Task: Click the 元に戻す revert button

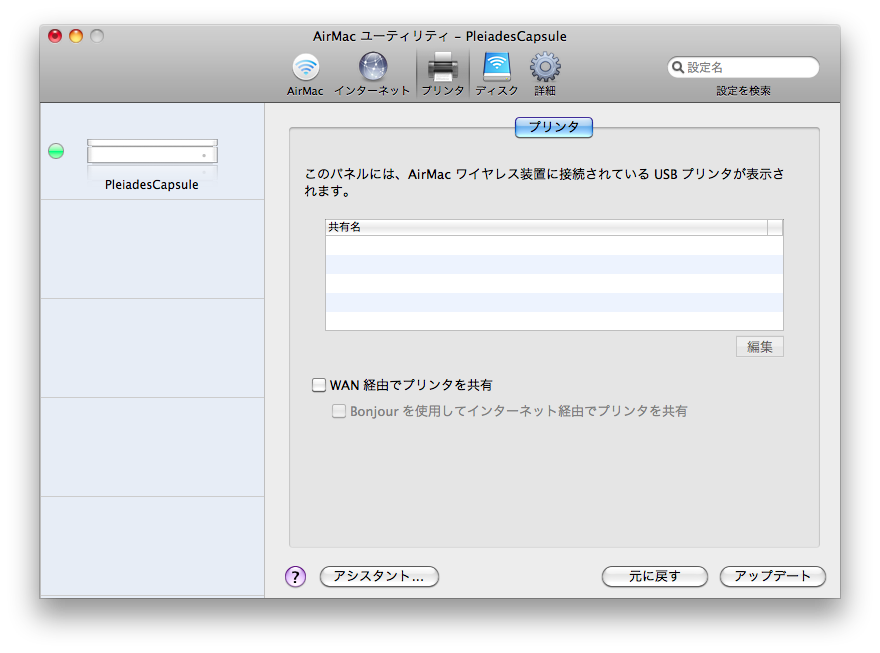Action: pos(655,576)
